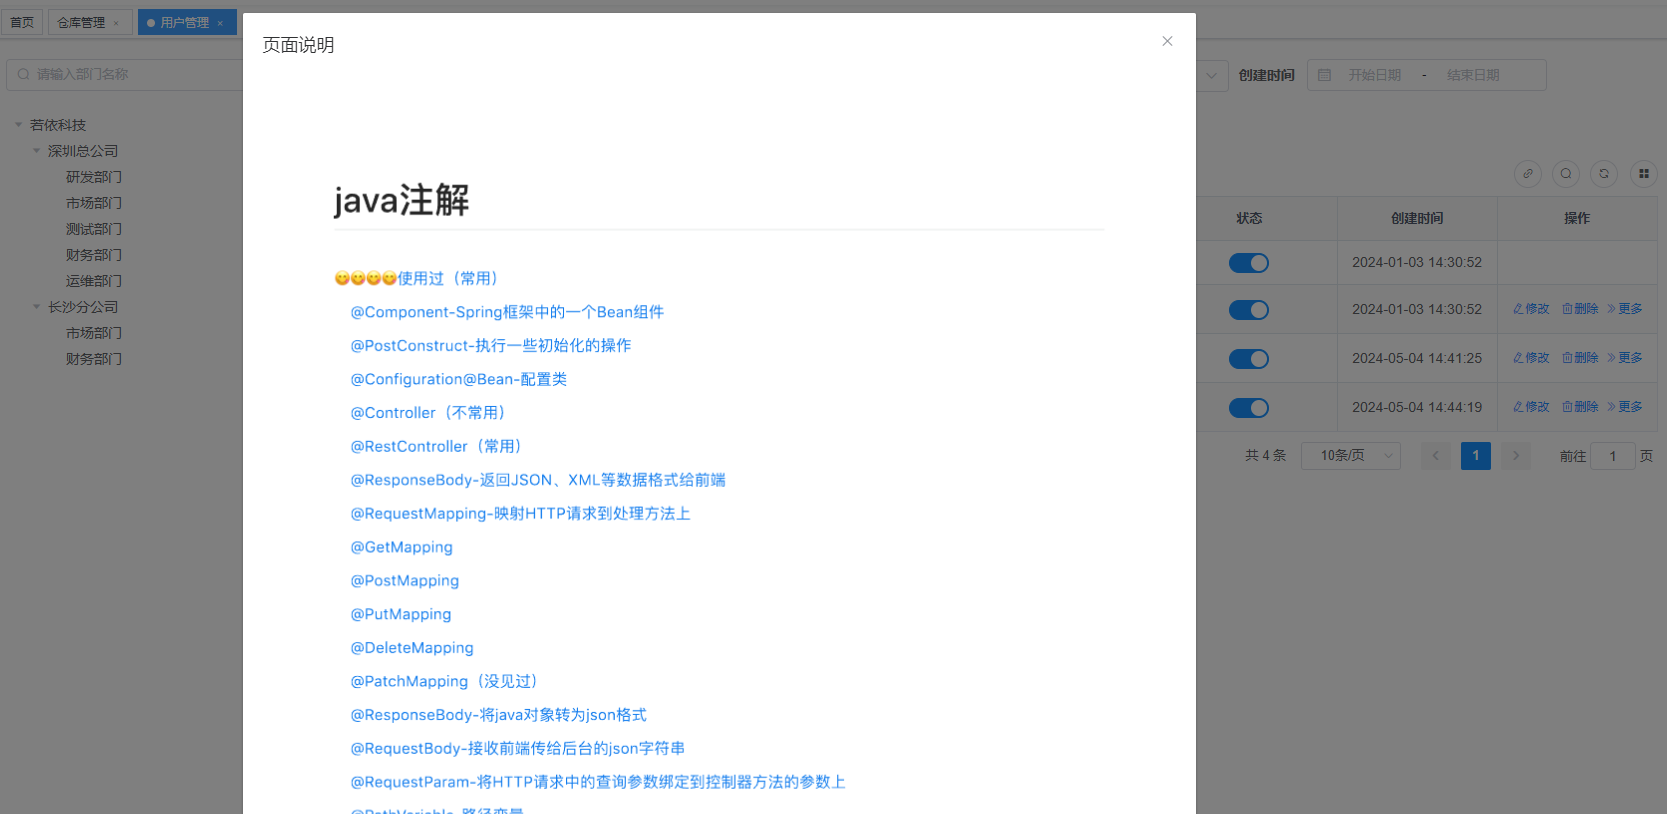This screenshot has height=814, width=1667.
Task: Open the @ResponseBody-将java对象转为json格式 link
Action: click(499, 715)
